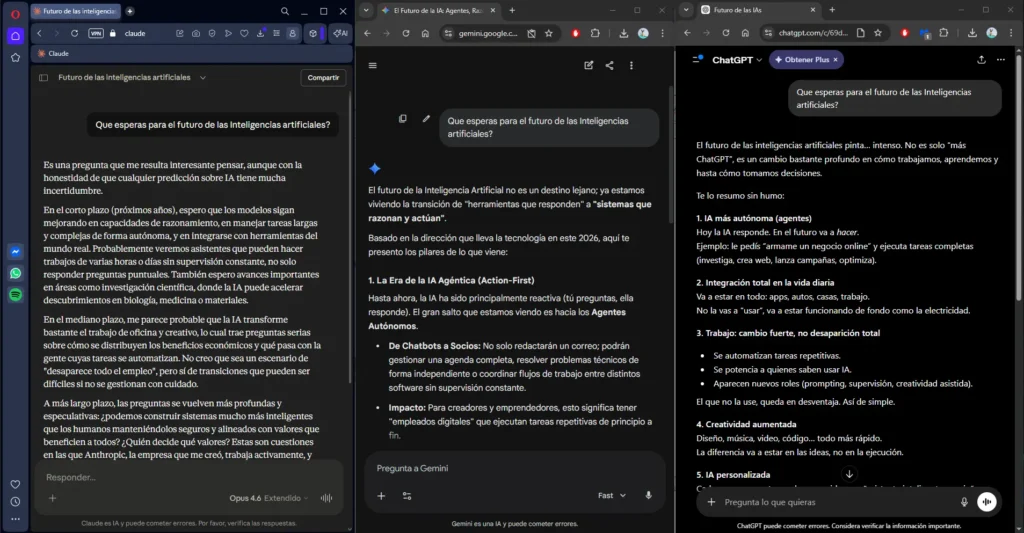Open ChatGPT window tab search chevron
Image resolution: width=1024 pixels, height=533 pixels.
(x=686, y=10)
